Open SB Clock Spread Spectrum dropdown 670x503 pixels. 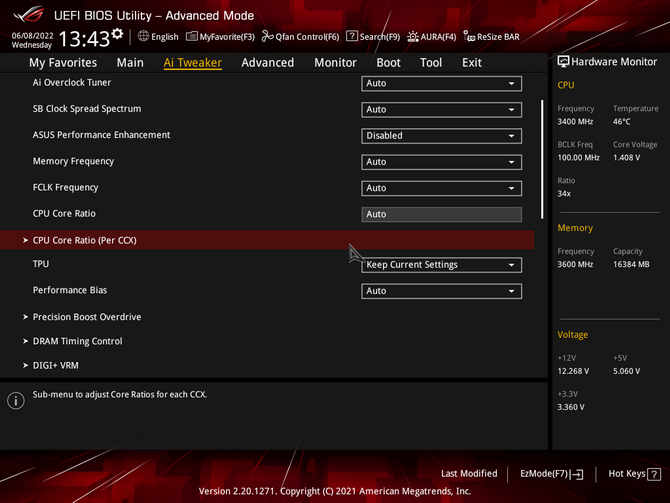(441, 109)
